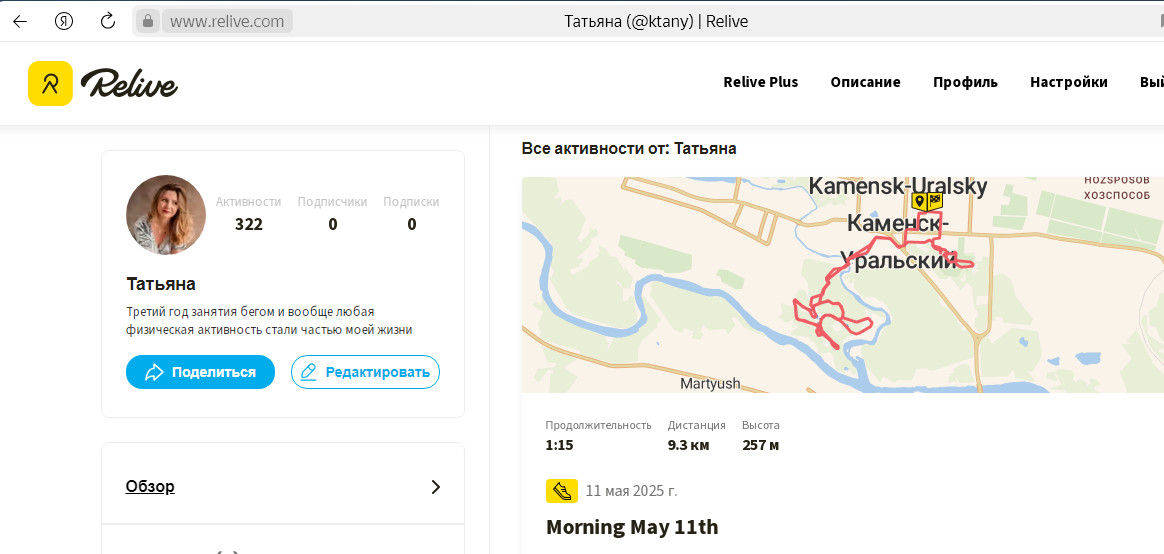This screenshot has width=1164, height=554.
Task: Click the Дистанция value 9.3 км
Action: (x=689, y=446)
